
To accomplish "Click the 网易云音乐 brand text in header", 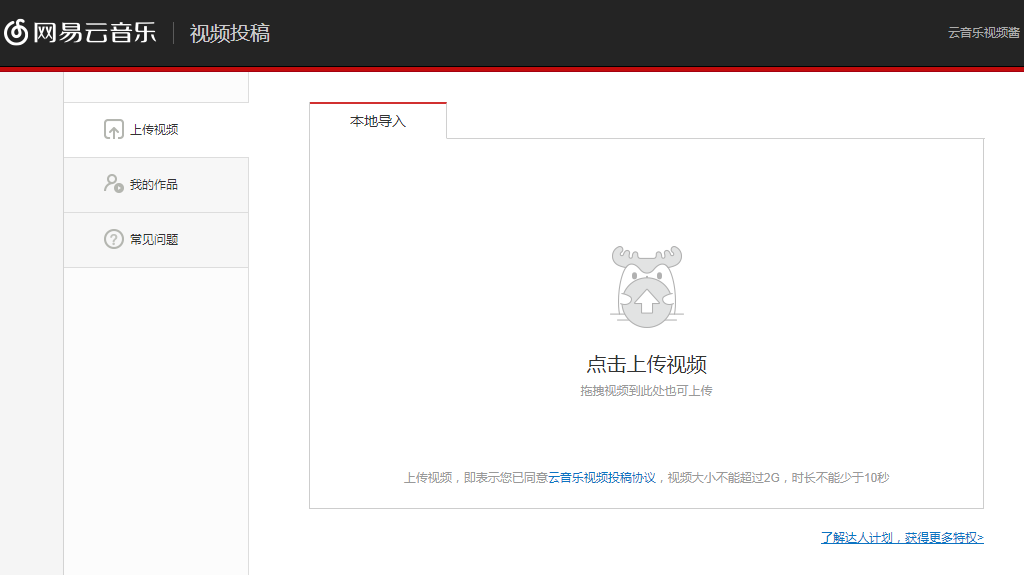I will pyautogui.click(x=95, y=33).
